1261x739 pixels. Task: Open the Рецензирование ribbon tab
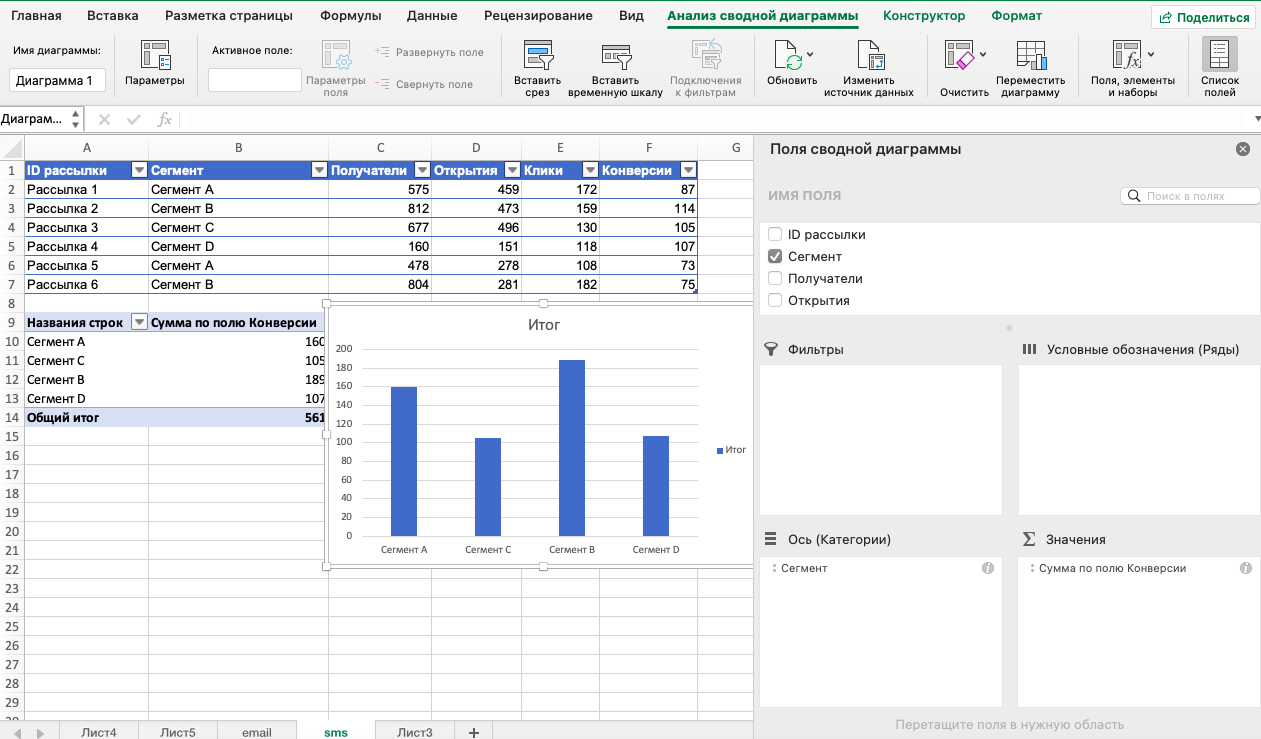click(x=538, y=16)
